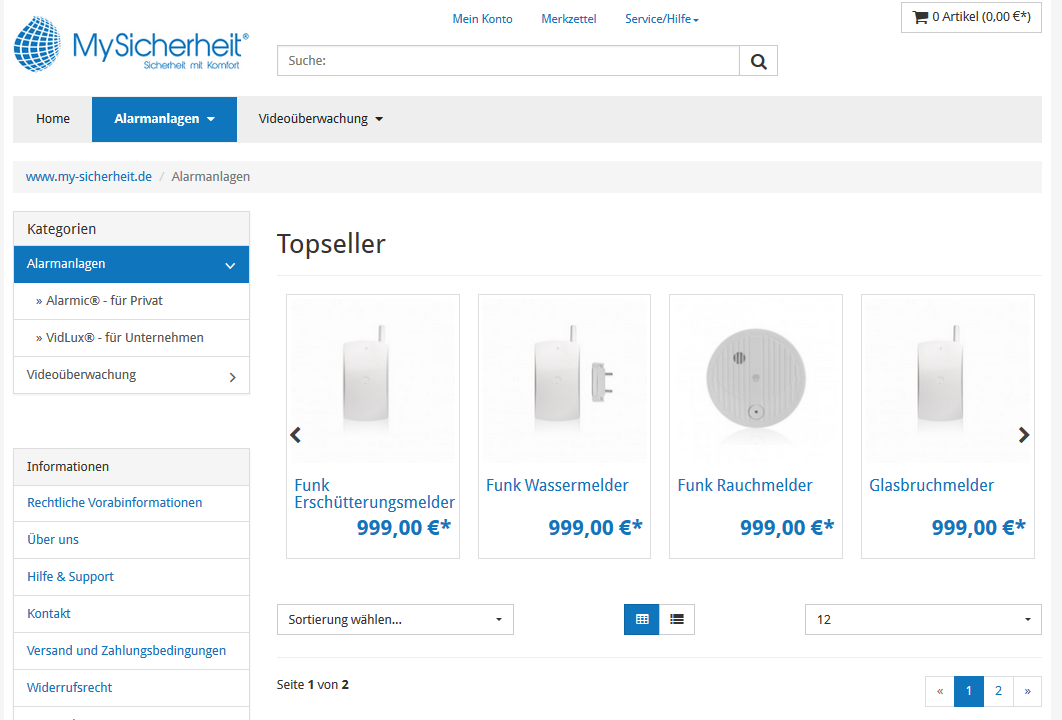Click the search magnifier icon button
This screenshot has width=1062, height=720.
coord(758,61)
